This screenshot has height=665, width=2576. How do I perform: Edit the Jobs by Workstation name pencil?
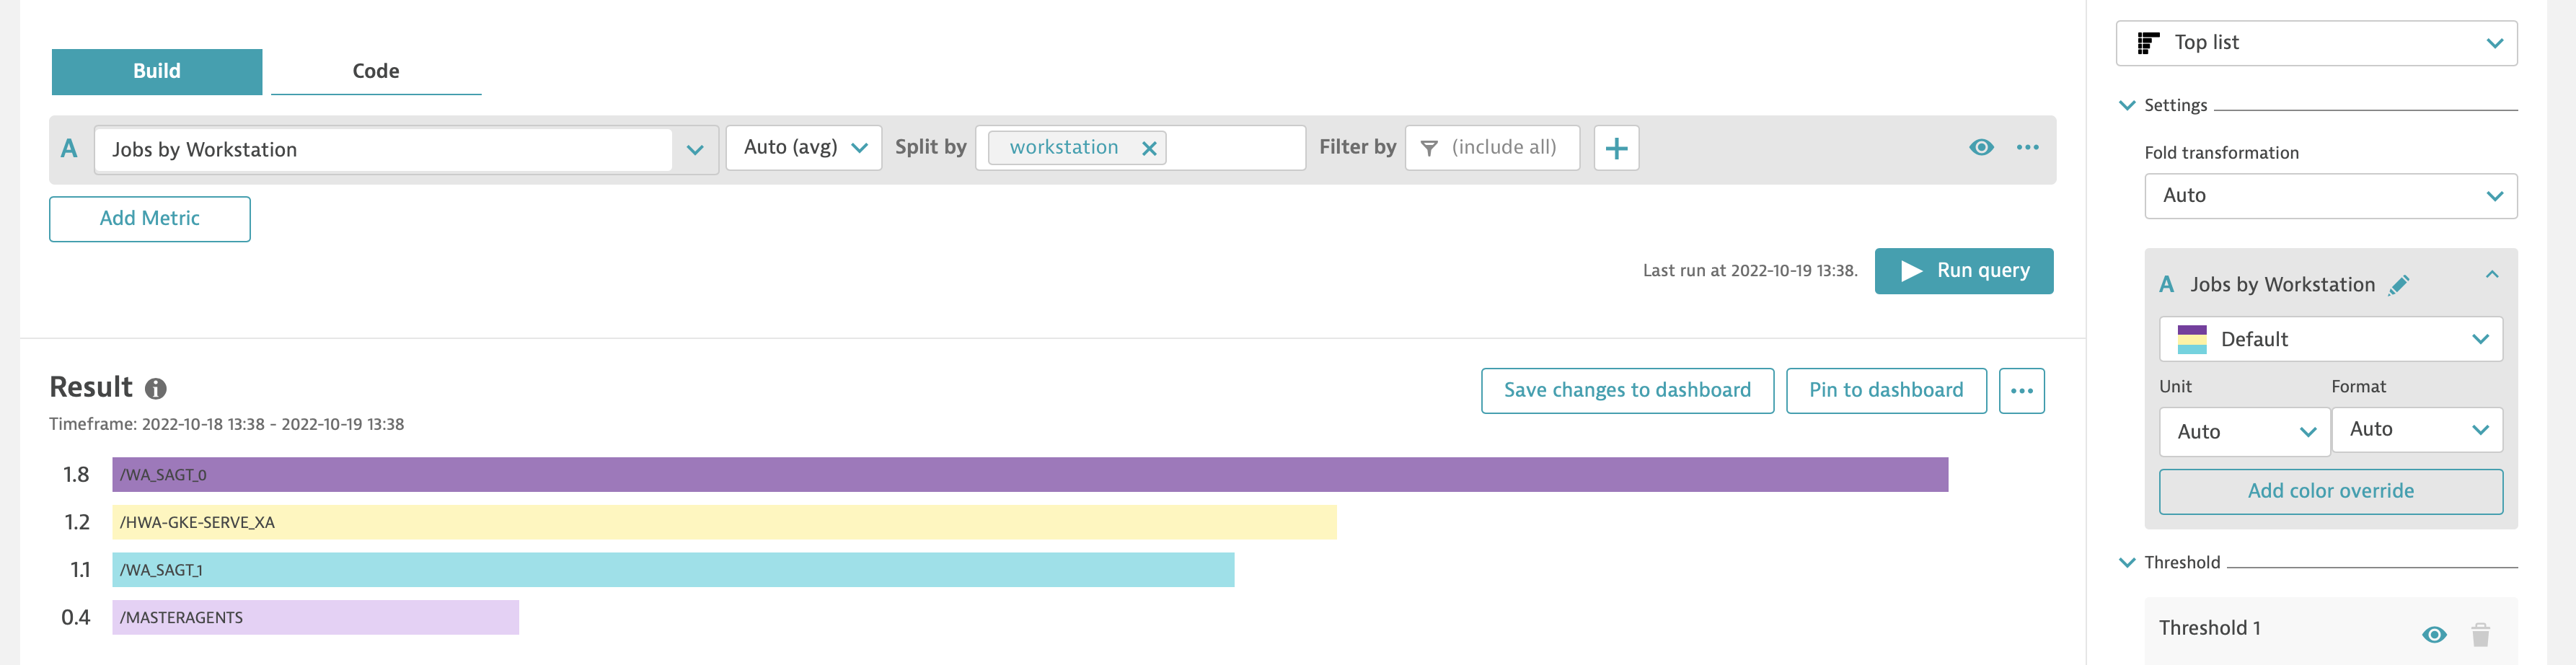(x=2398, y=285)
